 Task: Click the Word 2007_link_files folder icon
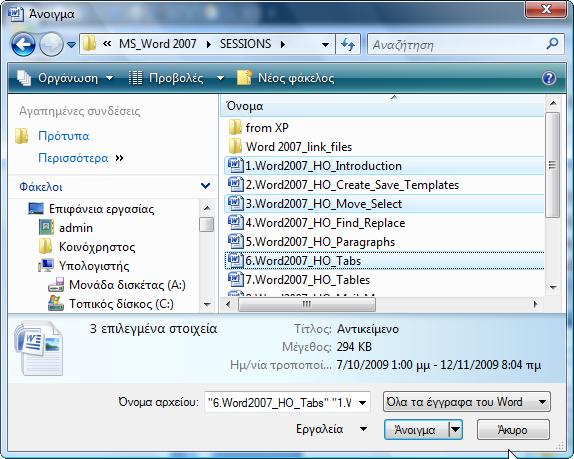[235, 146]
